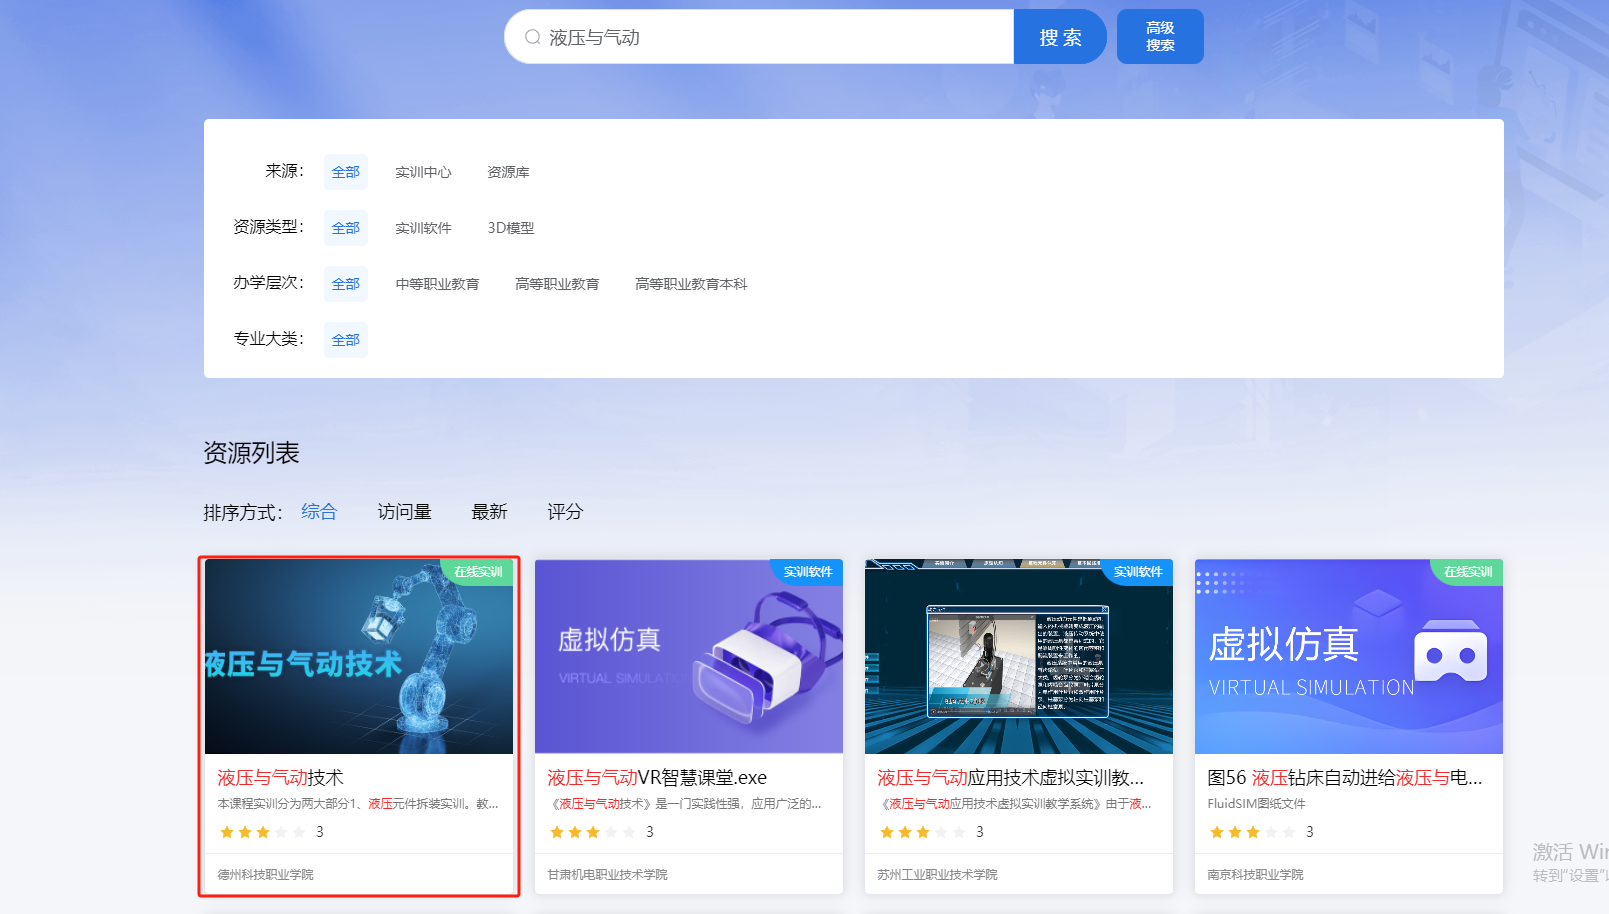Sort resources by 访问量
Image resolution: width=1609 pixels, height=914 pixels.
404,512
